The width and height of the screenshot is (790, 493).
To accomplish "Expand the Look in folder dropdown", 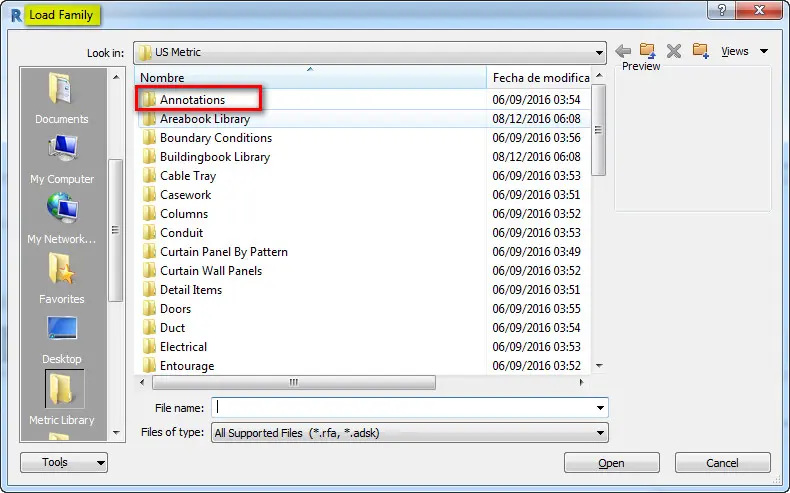I will point(599,52).
